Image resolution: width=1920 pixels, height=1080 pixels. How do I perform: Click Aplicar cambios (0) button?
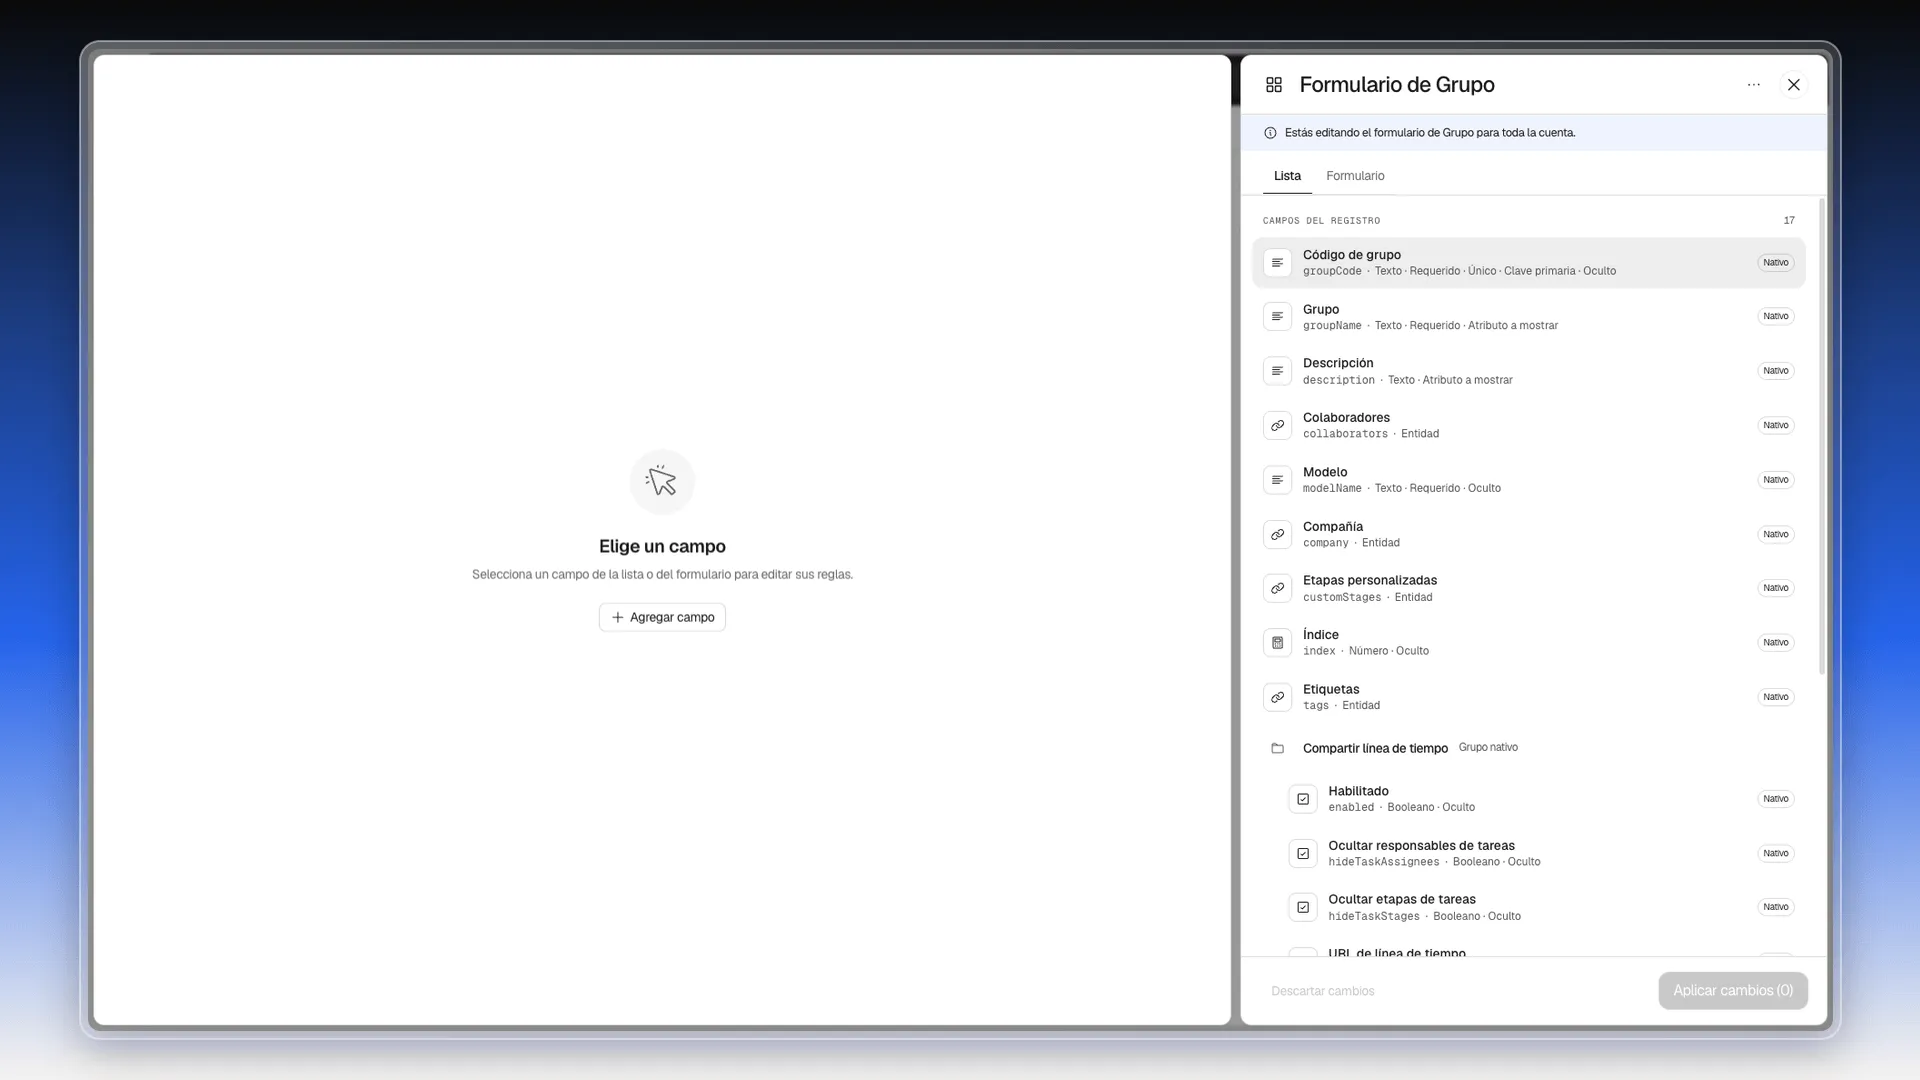tap(1733, 991)
